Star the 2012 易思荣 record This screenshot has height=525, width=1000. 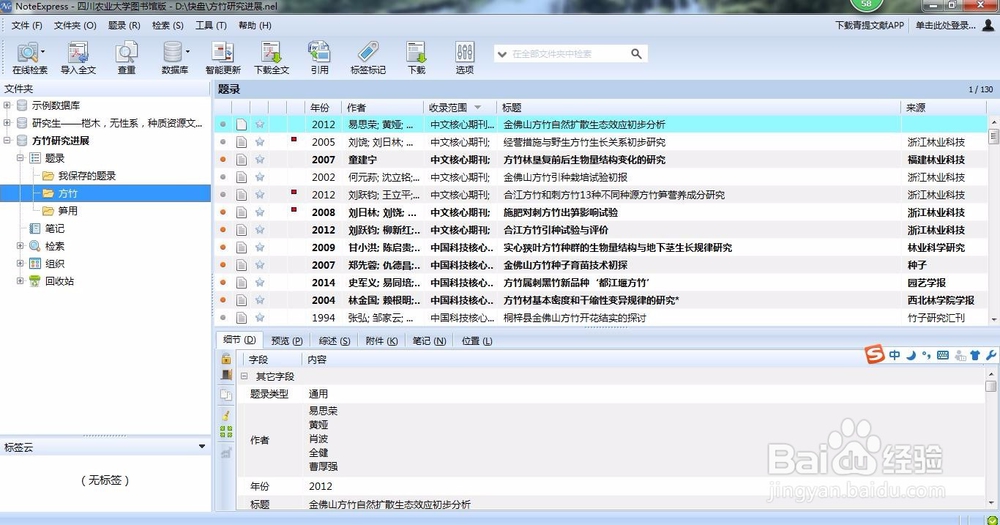pyautogui.click(x=260, y=124)
